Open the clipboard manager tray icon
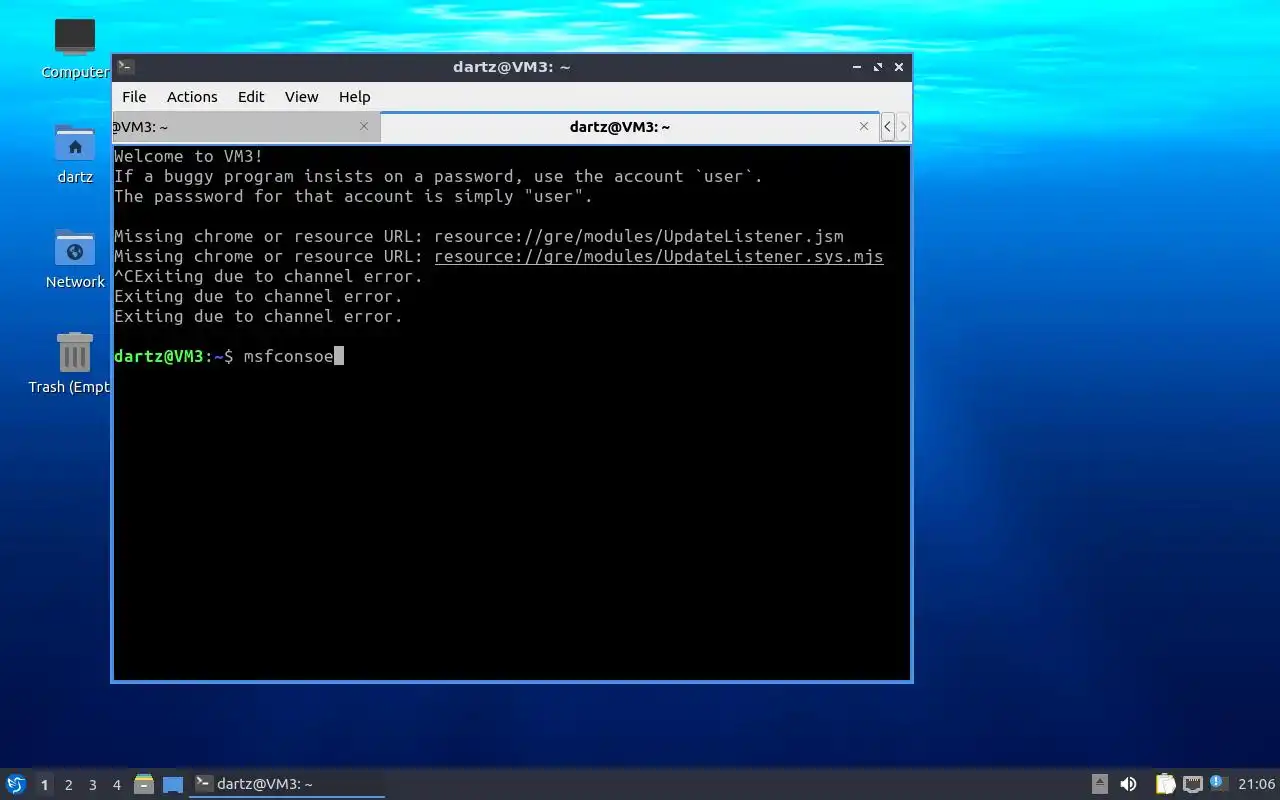 point(1165,784)
